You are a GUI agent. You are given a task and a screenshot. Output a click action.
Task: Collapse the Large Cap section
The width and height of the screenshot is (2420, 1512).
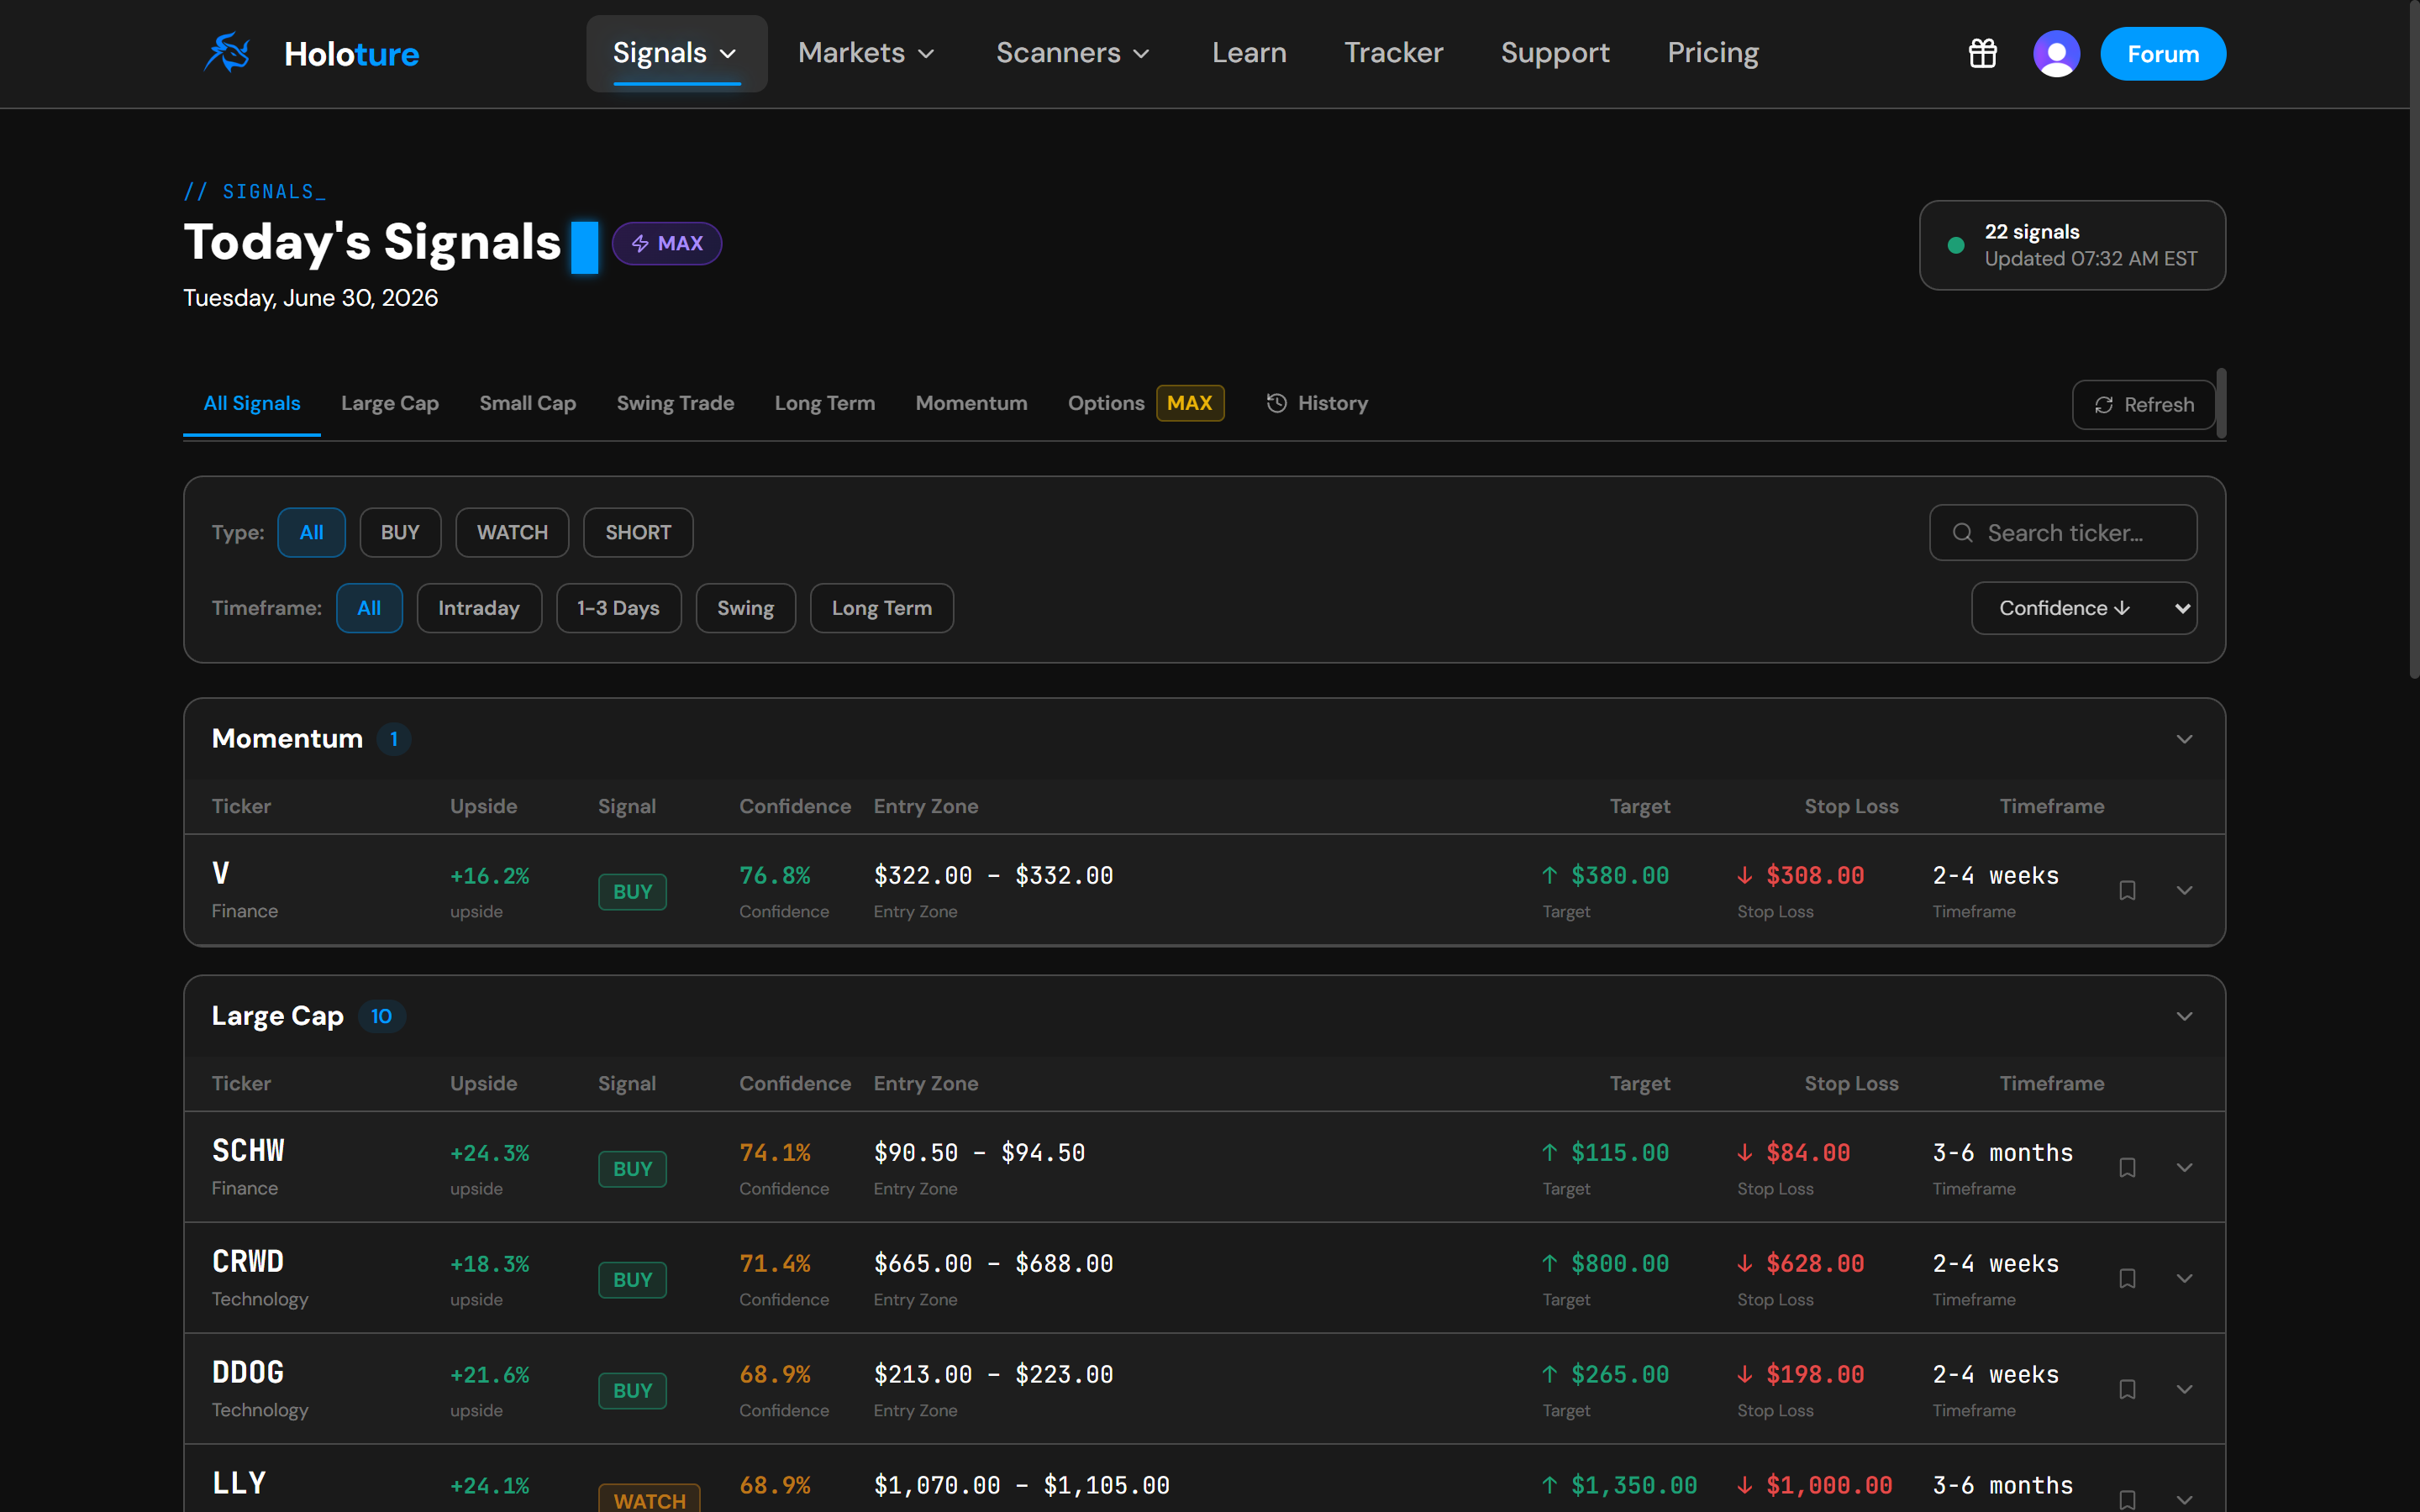coord(2184,1016)
